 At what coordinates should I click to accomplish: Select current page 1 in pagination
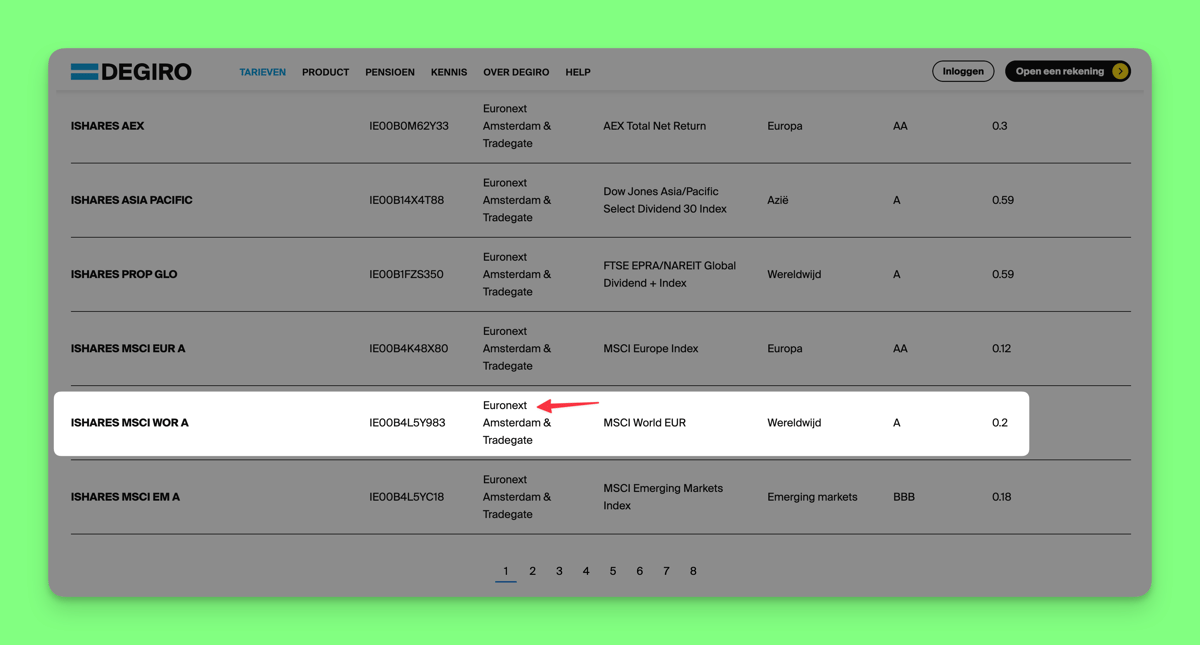tap(506, 571)
